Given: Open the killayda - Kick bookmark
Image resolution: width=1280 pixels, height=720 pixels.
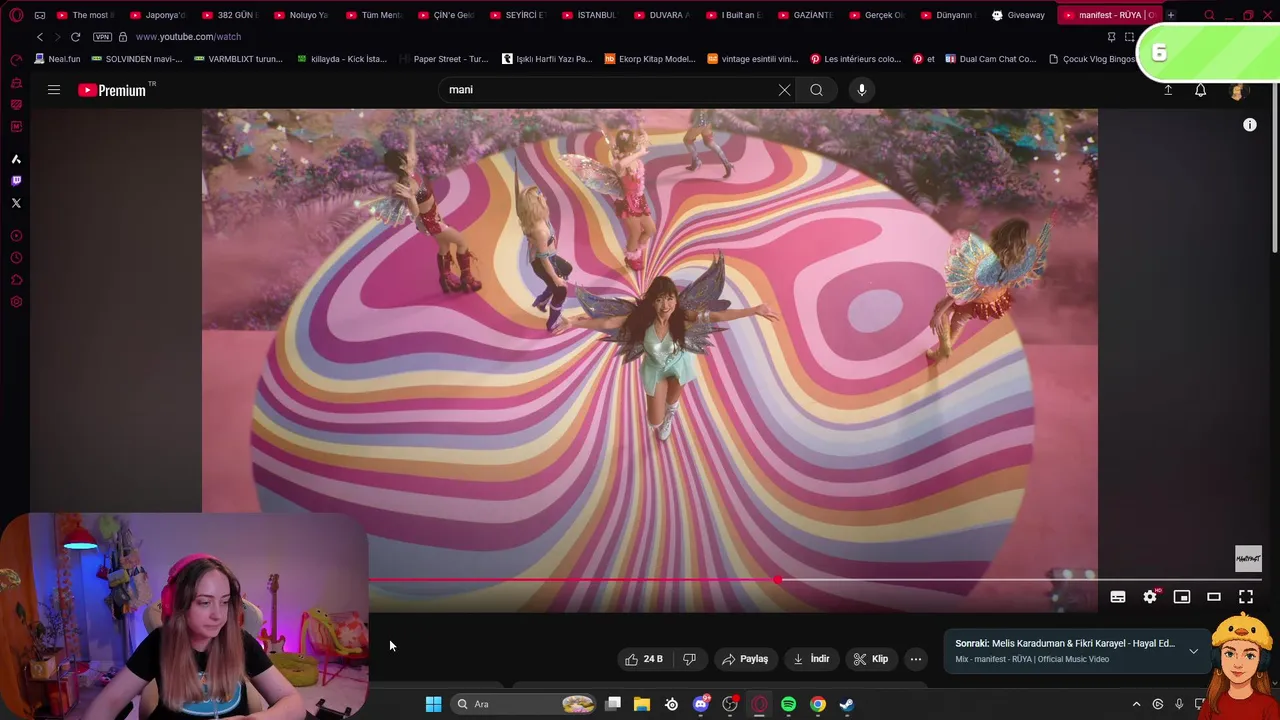Looking at the screenshot, I should [x=342, y=59].
